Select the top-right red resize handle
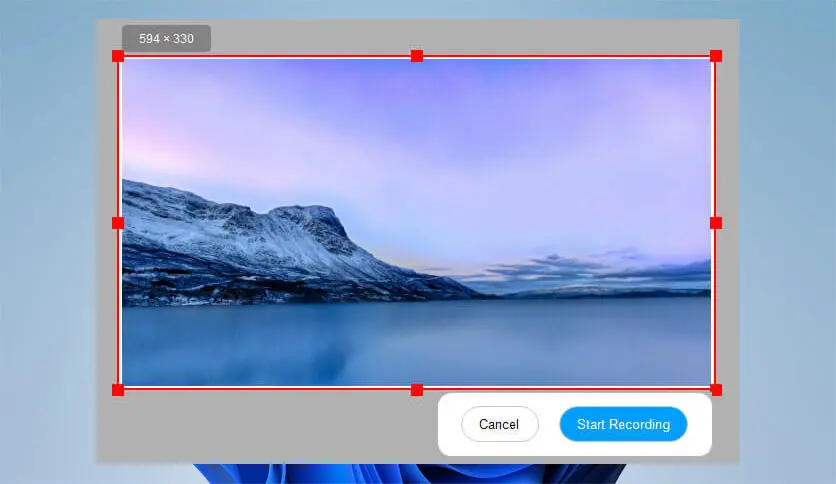Viewport: 836px width, 484px height. pyautogui.click(x=716, y=56)
